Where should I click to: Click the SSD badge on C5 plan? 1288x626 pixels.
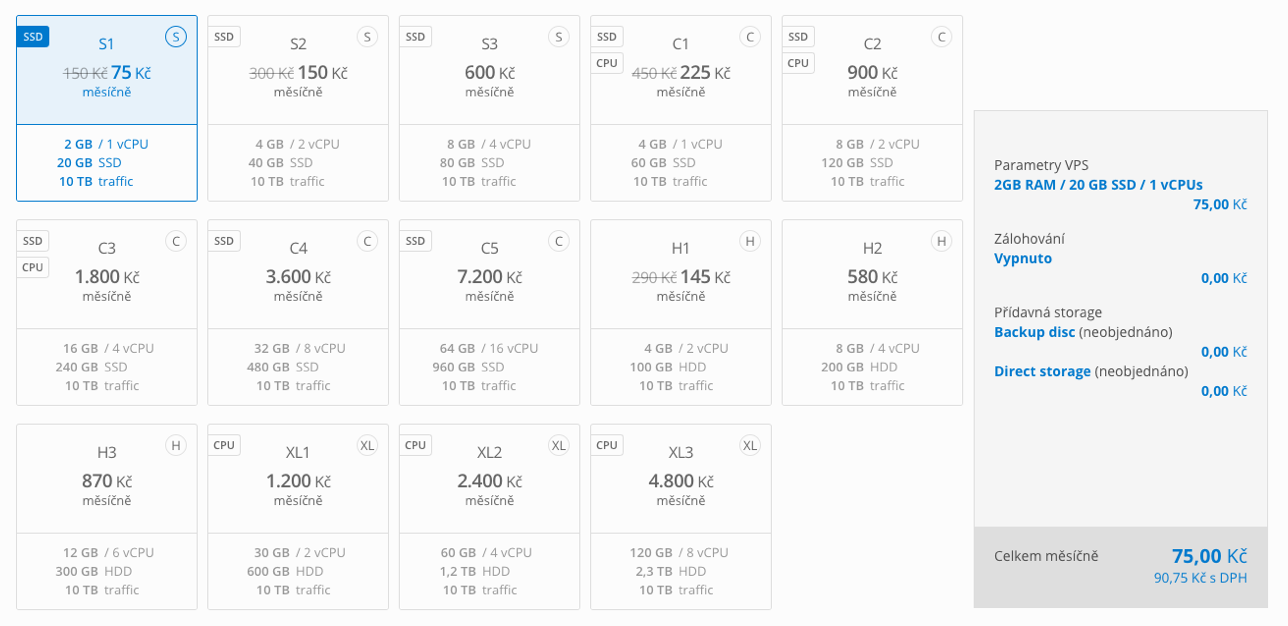click(415, 241)
